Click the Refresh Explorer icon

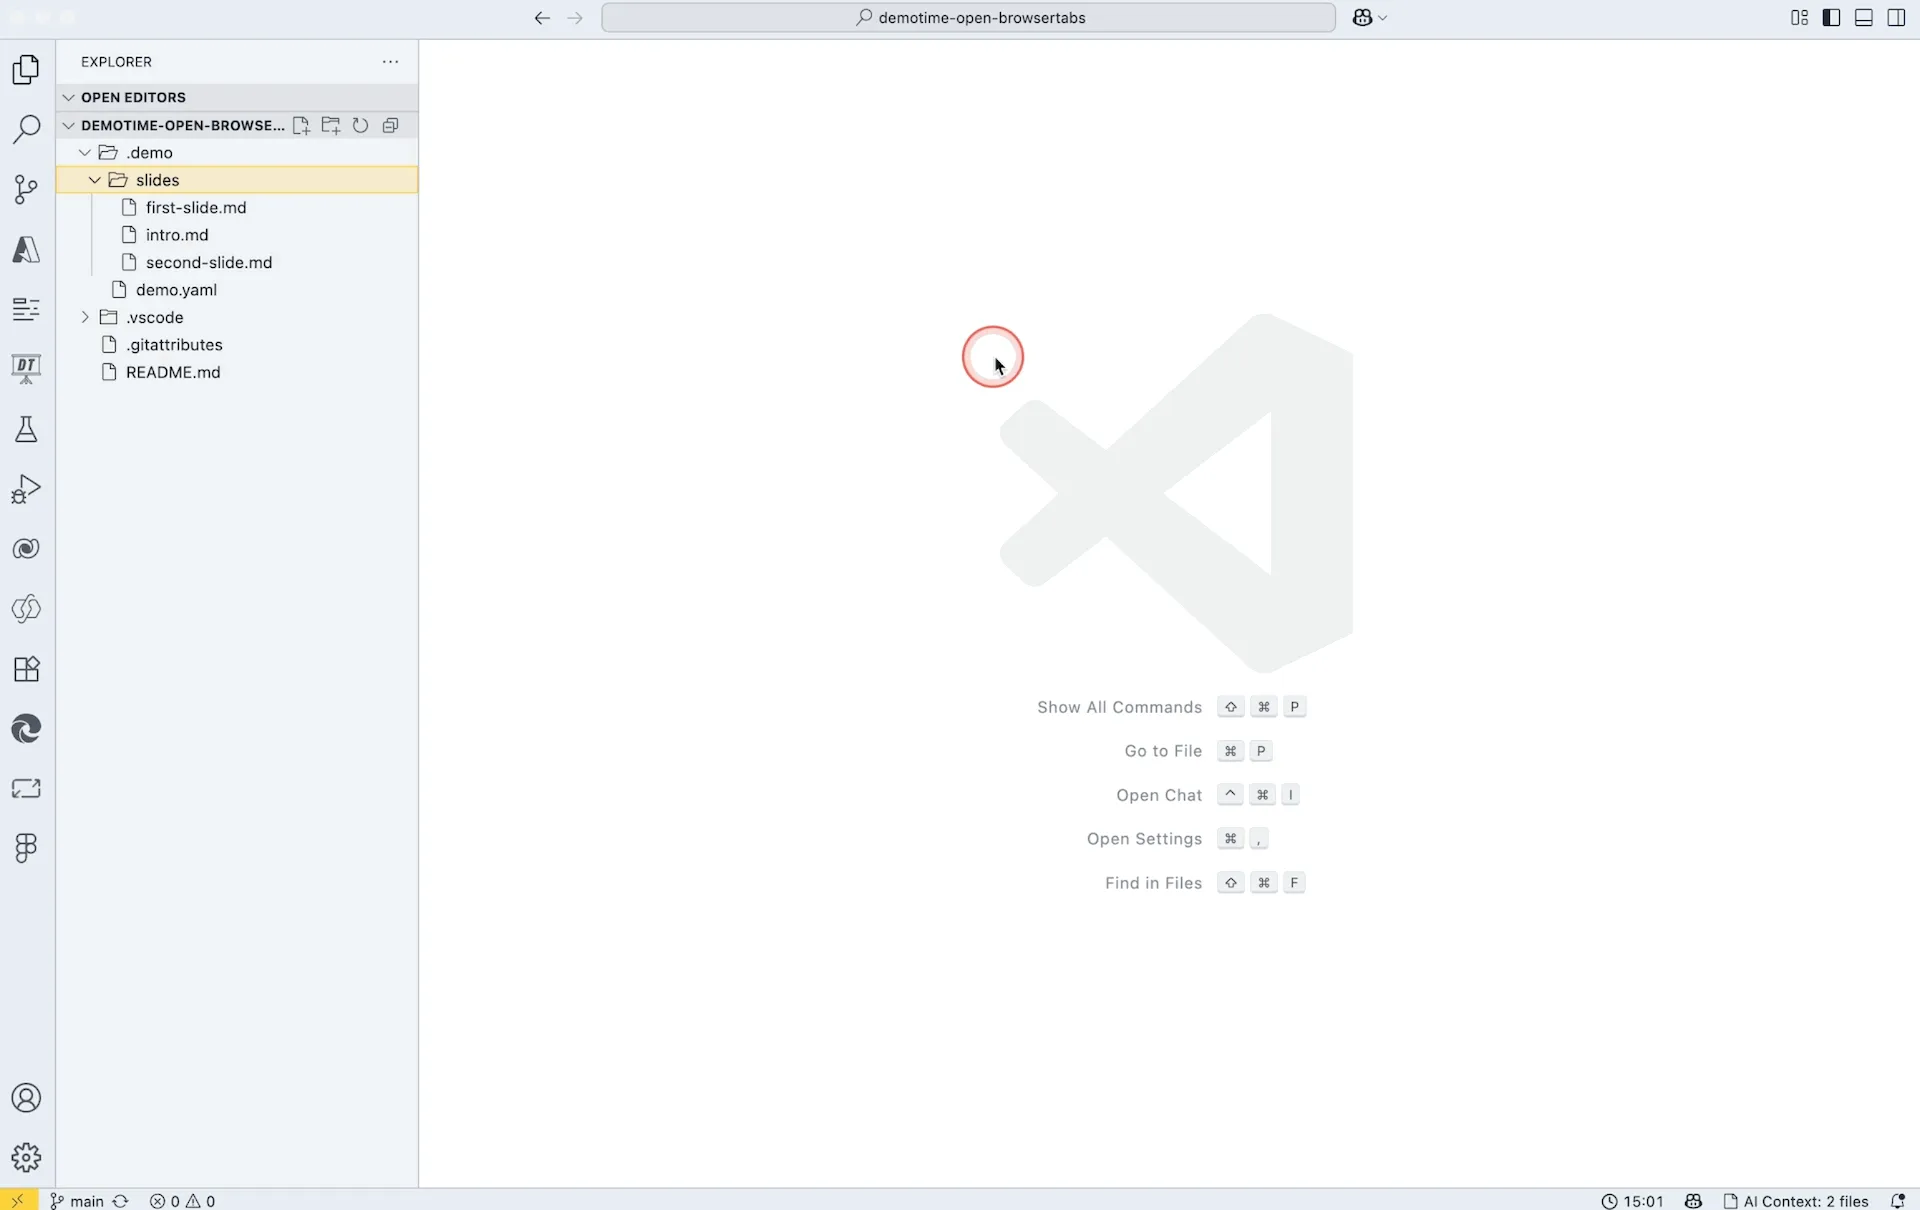point(361,125)
